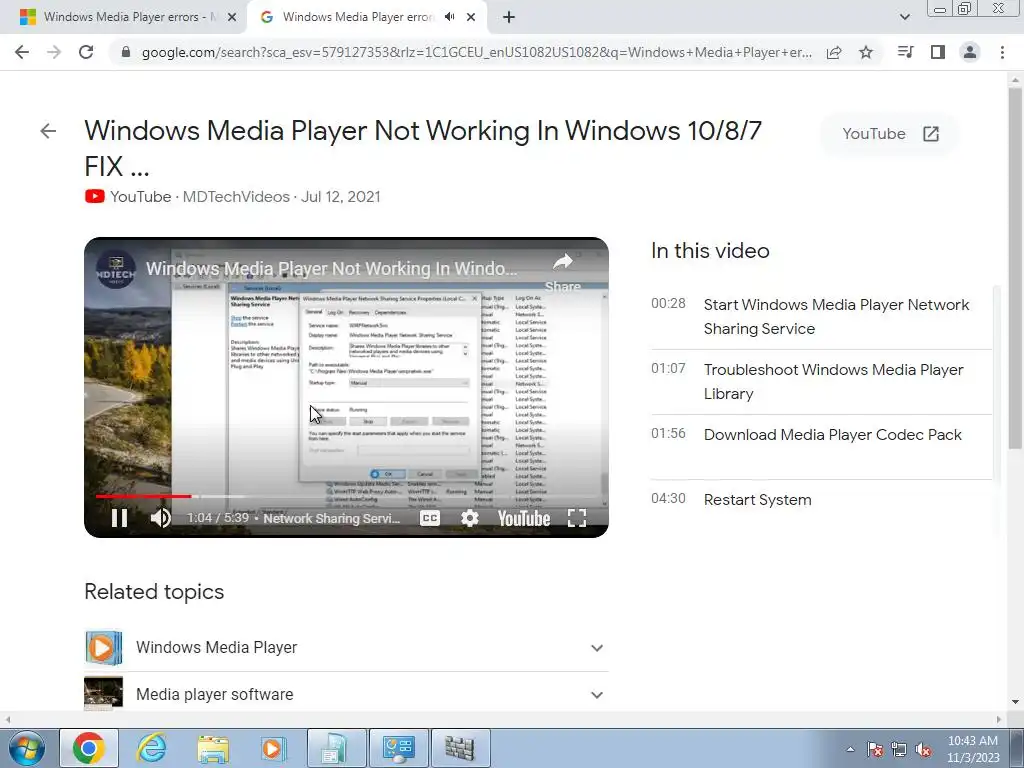
Task: Click the Network Sharing Servi... chapter label
Action: pyautogui.click(x=332, y=518)
